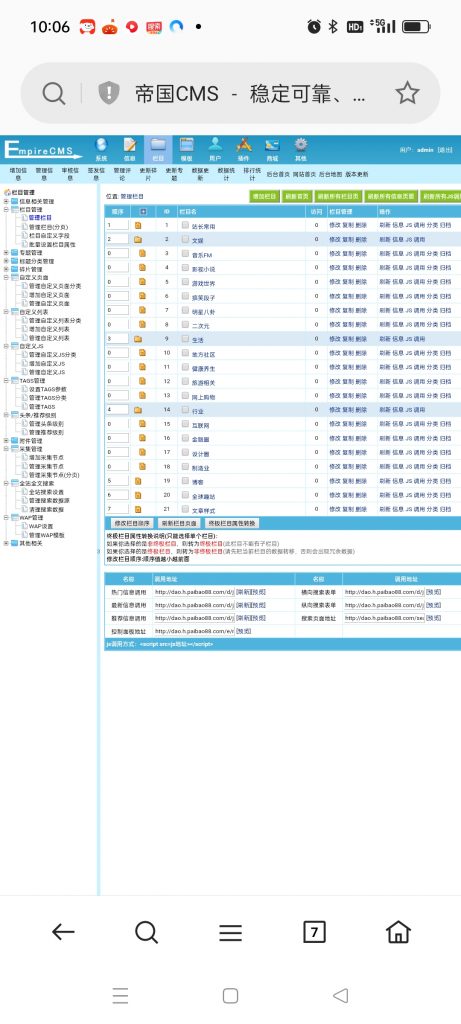Image resolution: width=461 pixels, height=1024 pixels.
Task: Open 数据统计 in the submenu bar
Action: pyautogui.click(x=227, y=174)
